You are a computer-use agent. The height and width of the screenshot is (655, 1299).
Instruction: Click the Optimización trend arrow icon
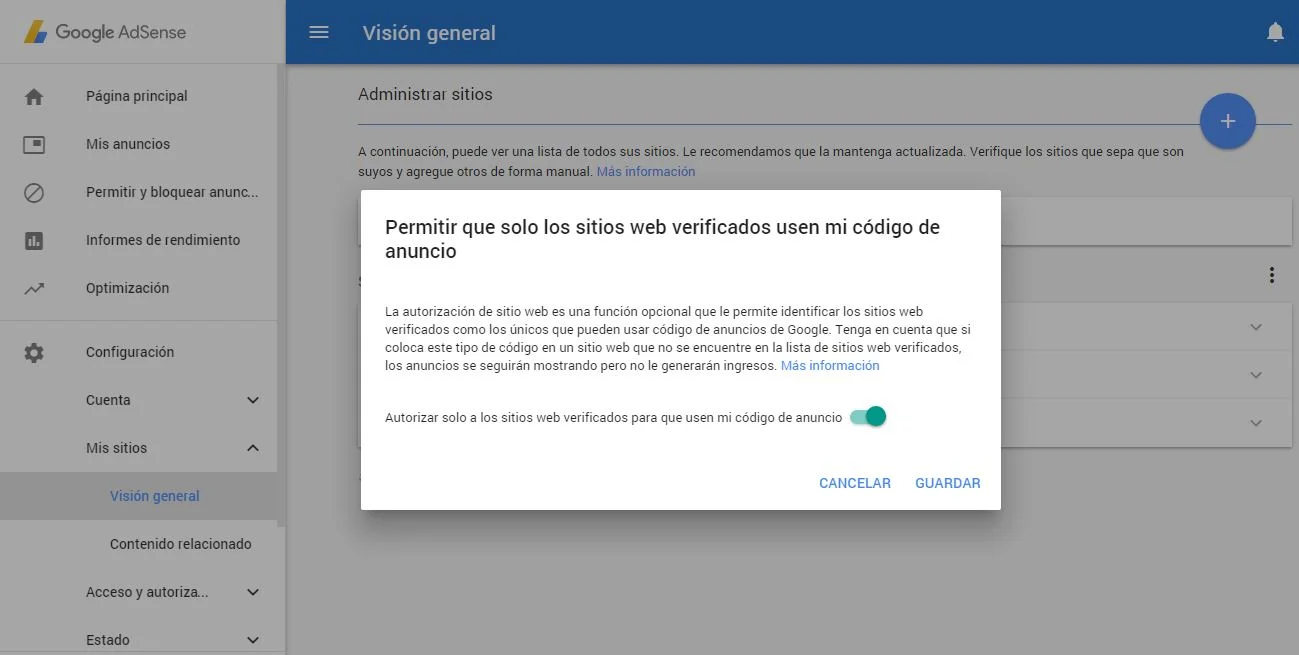coord(34,288)
